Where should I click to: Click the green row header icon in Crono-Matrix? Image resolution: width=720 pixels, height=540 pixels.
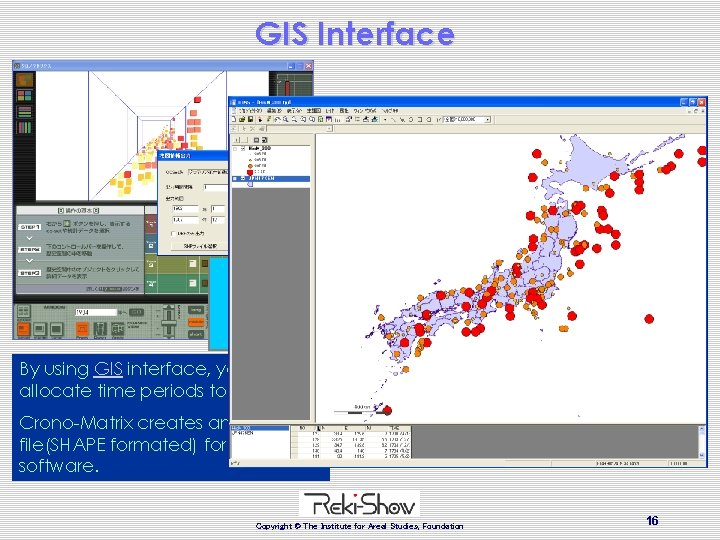[151, 283]
